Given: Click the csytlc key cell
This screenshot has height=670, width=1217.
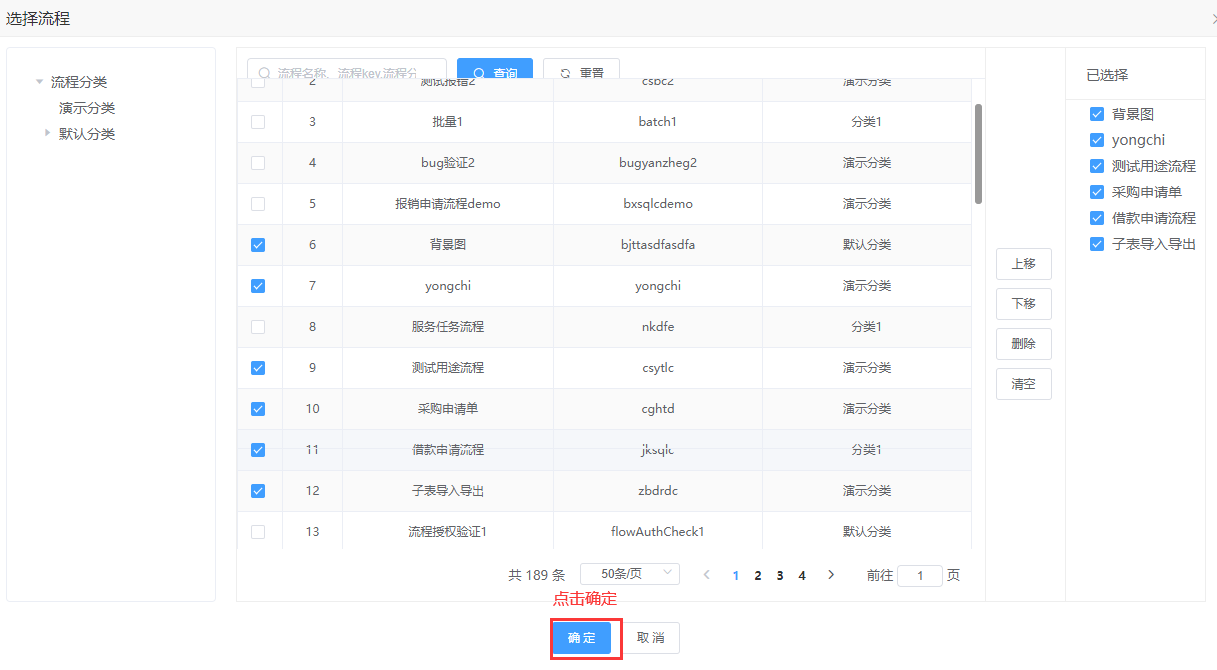Looking at the screenshot, I should [658, 368].
